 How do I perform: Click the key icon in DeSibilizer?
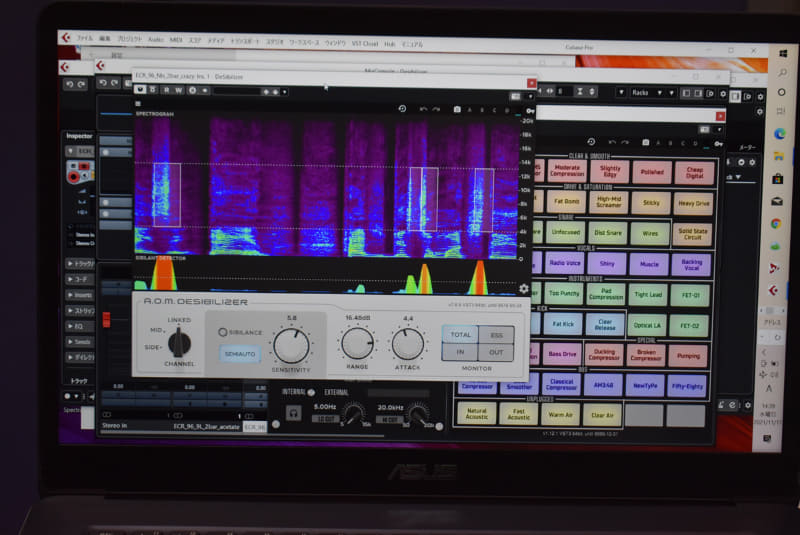[530, 111]
